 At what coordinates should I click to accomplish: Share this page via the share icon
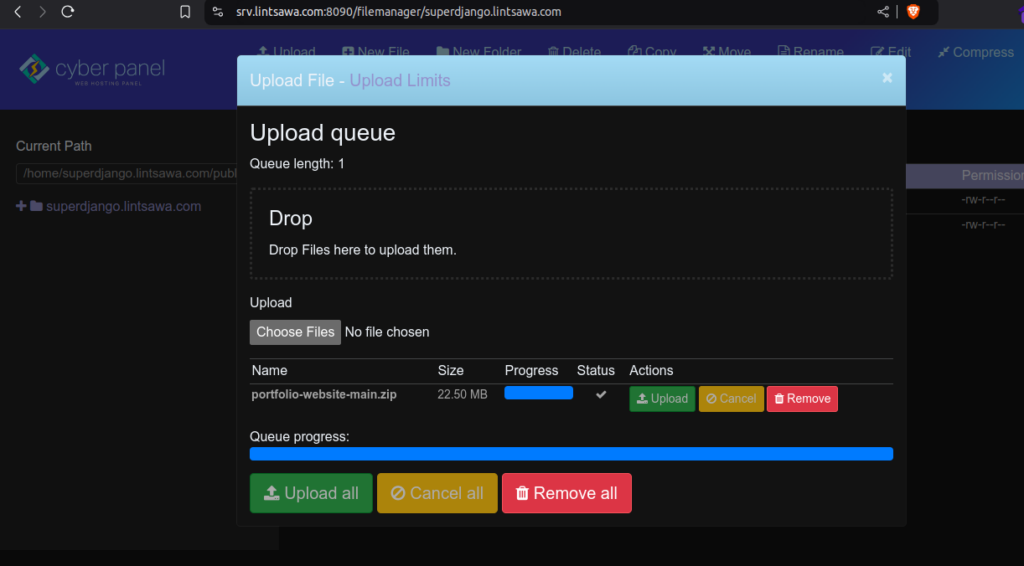coord(883,12)
